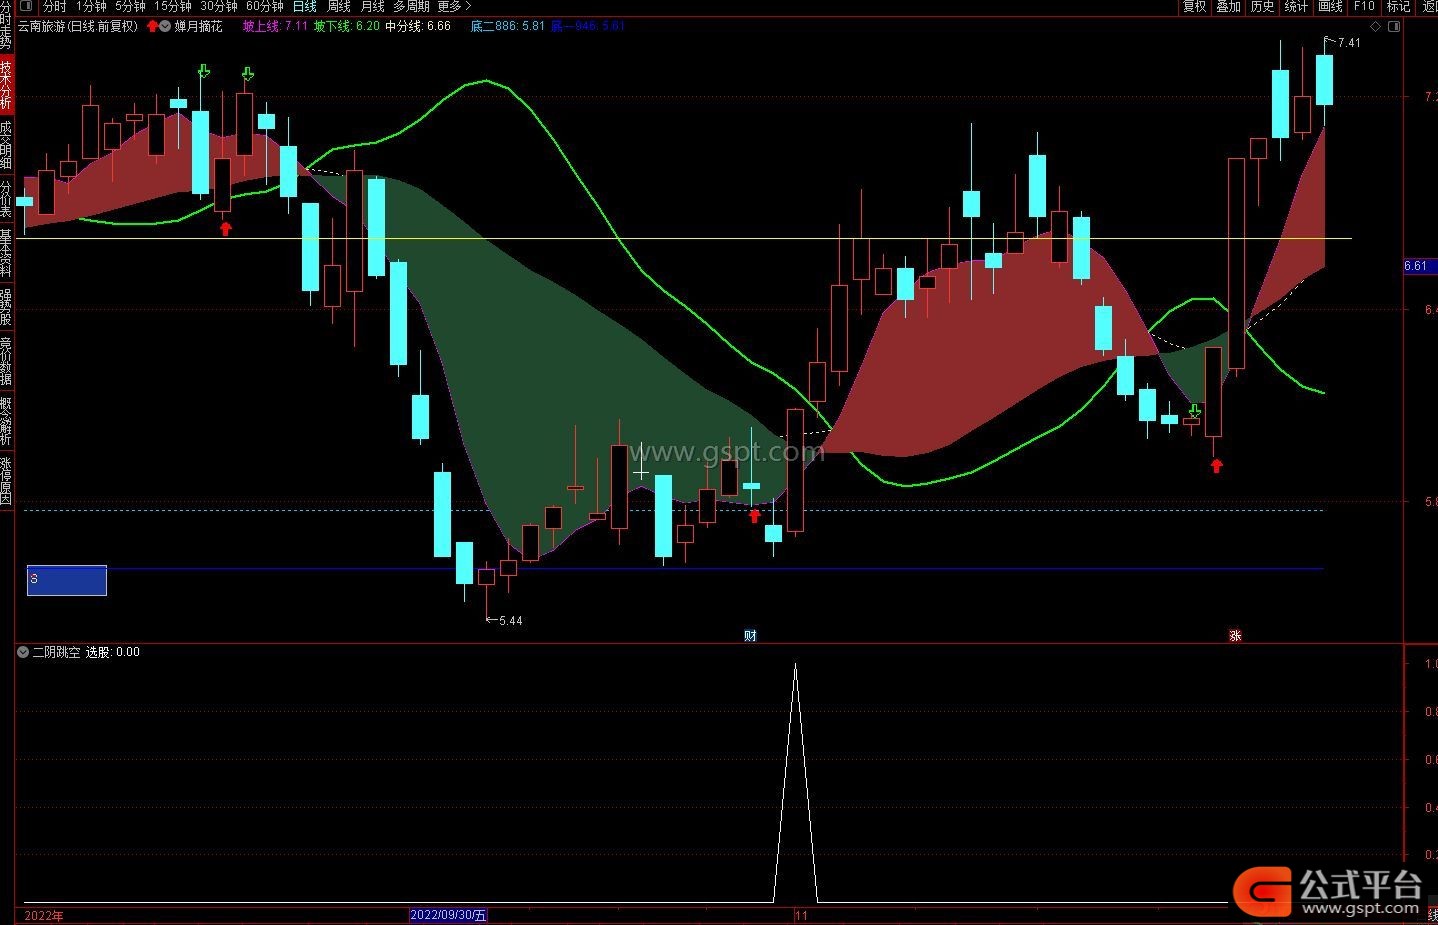The height and width of the screenshot is (925, 1438).
Task: Open the 涨停原因 sidebar tab
Action: (6, 481)
